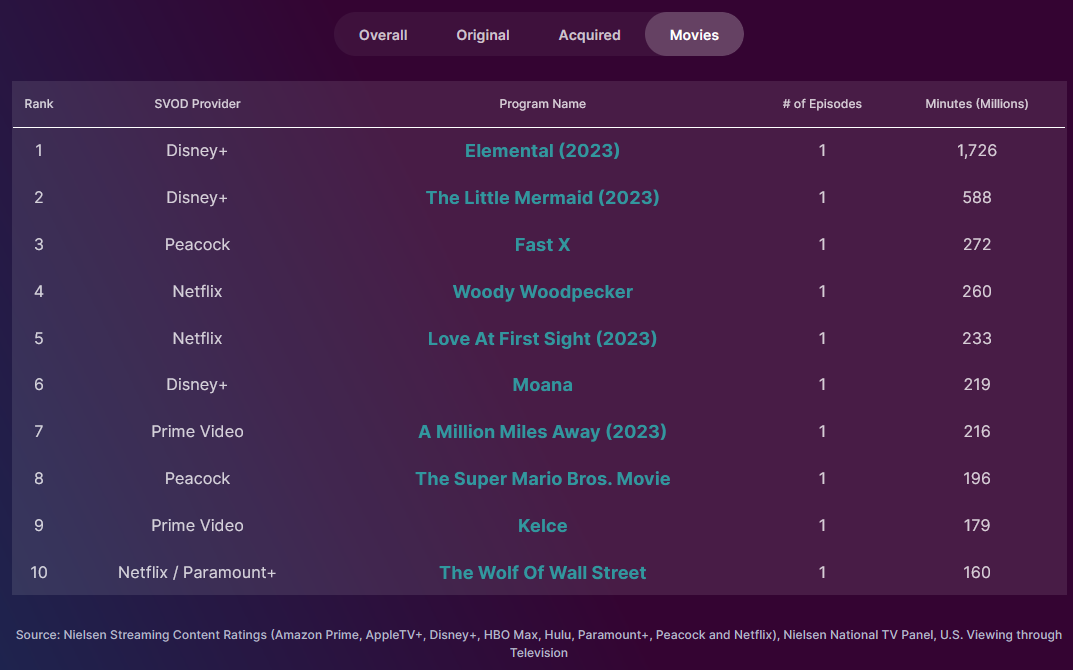Open the Elemental (2023) program link
1073x670 pixels.
point(542,151)
